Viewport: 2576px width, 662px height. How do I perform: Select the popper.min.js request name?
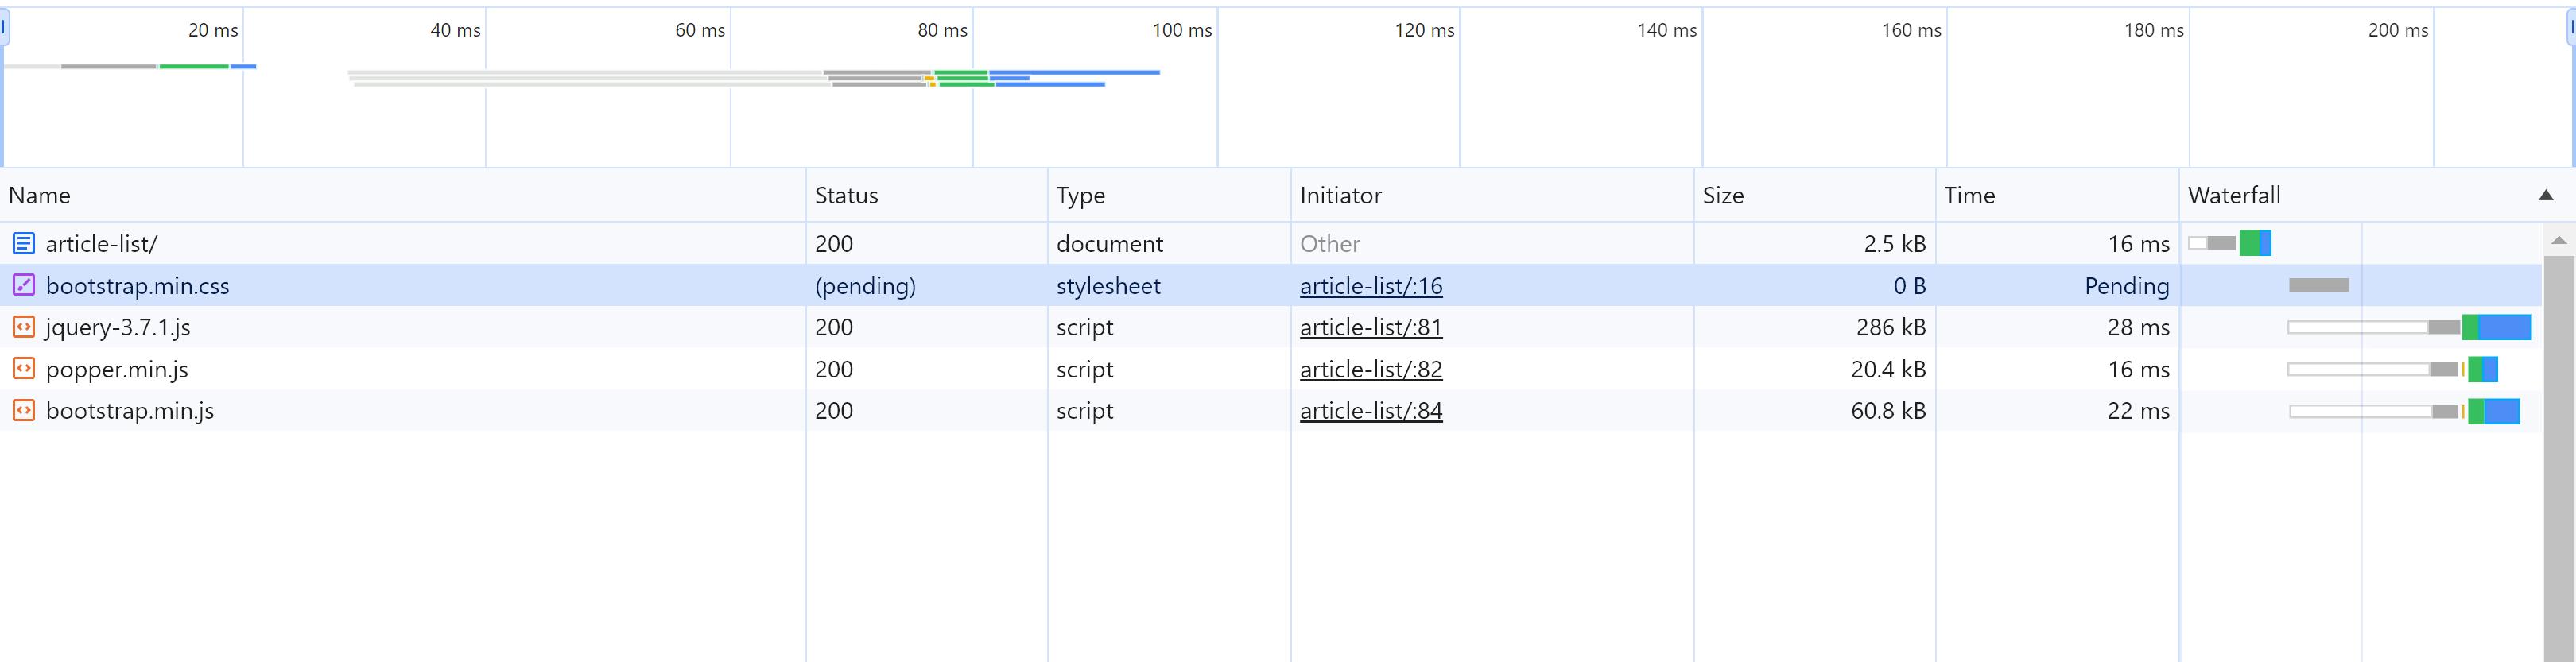[117, 370]
